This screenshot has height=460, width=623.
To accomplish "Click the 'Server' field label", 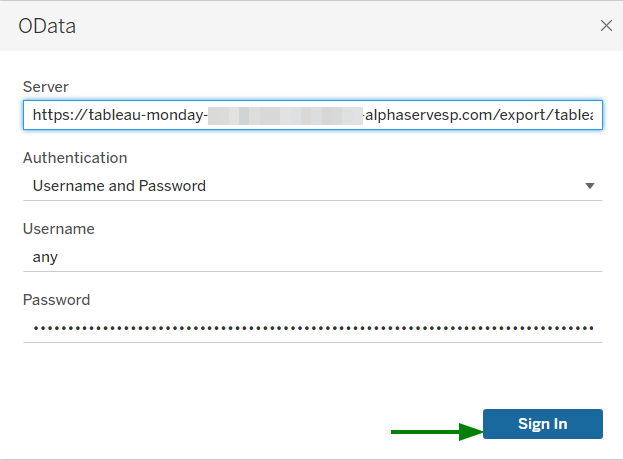I will [x=45, y=88].
